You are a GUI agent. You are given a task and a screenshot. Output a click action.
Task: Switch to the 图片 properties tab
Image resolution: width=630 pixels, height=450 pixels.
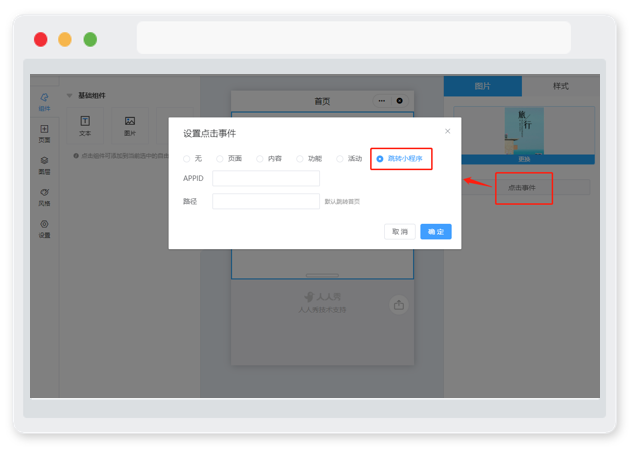pyautogui.click(x=483, y=86)
